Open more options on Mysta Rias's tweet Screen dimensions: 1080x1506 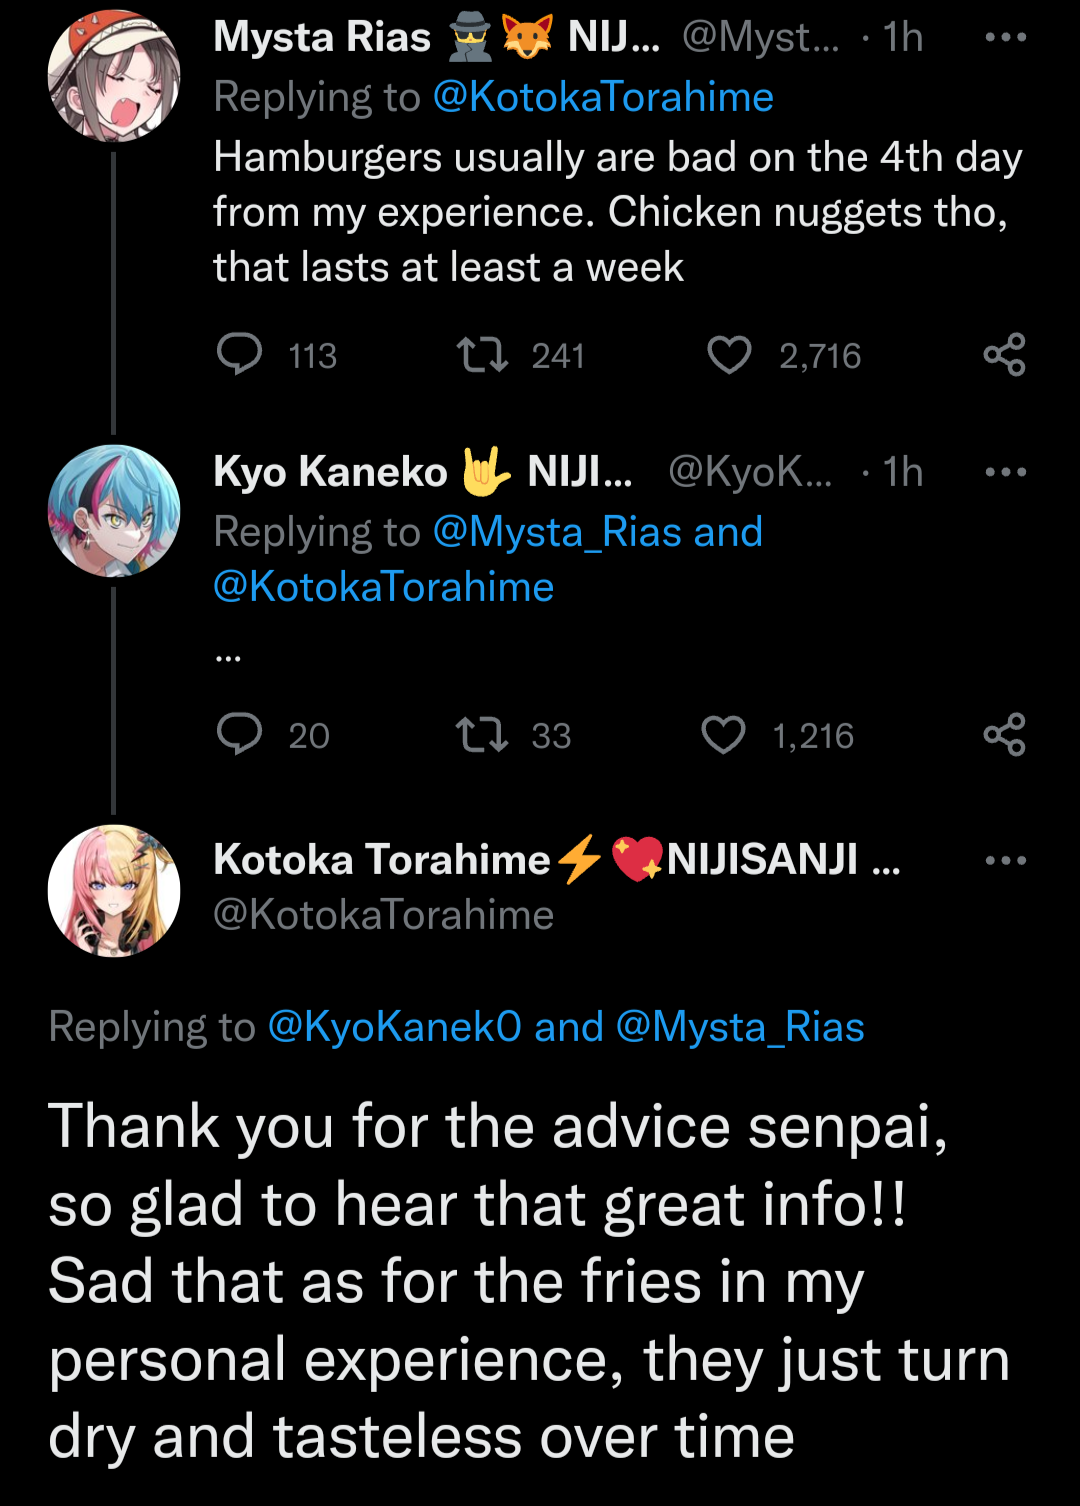pos(1005,38)
